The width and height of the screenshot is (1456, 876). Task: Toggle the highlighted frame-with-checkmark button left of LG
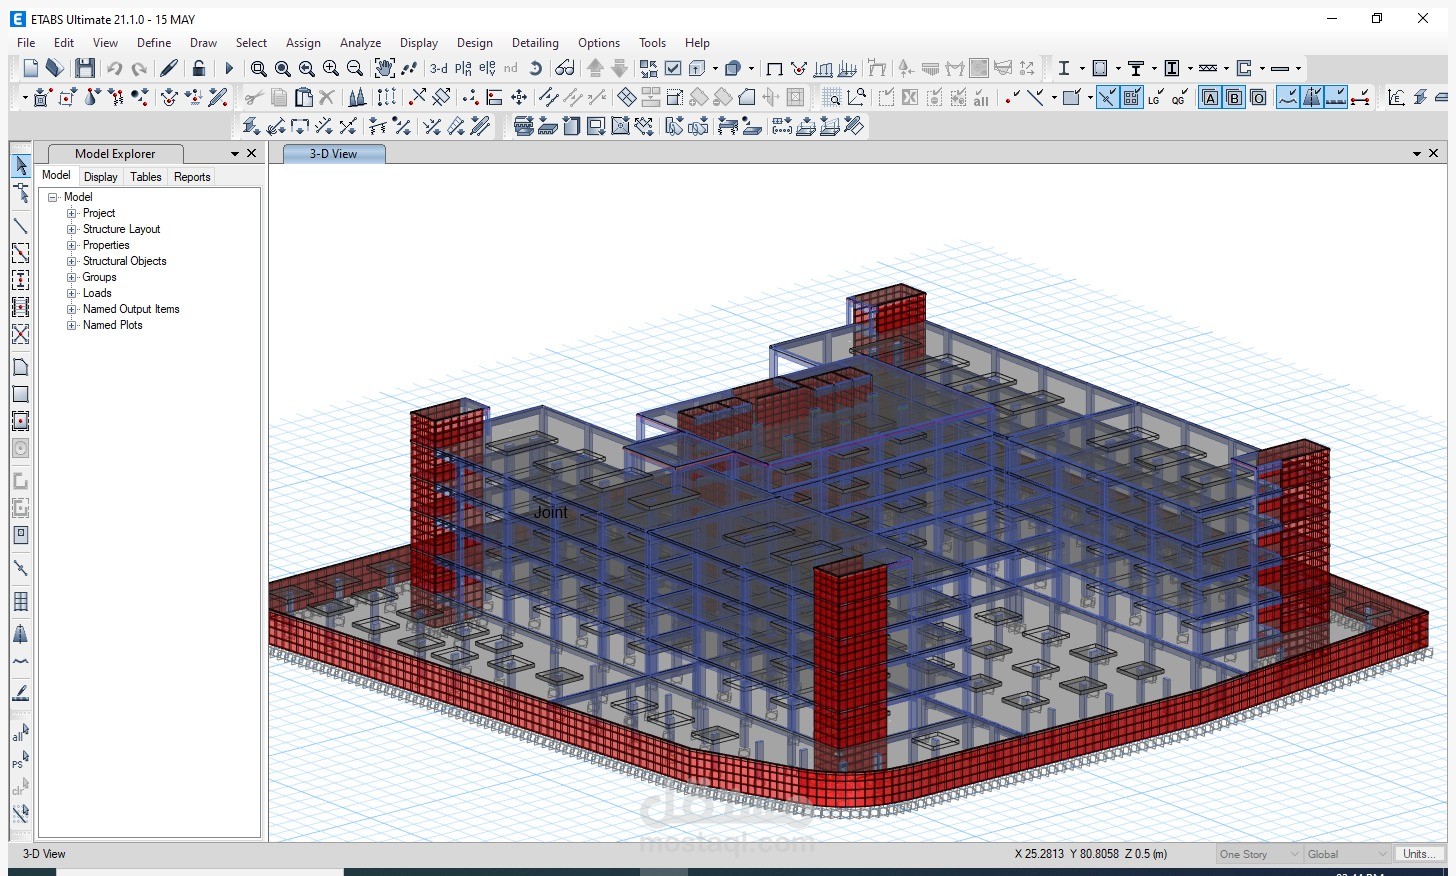1132,97
